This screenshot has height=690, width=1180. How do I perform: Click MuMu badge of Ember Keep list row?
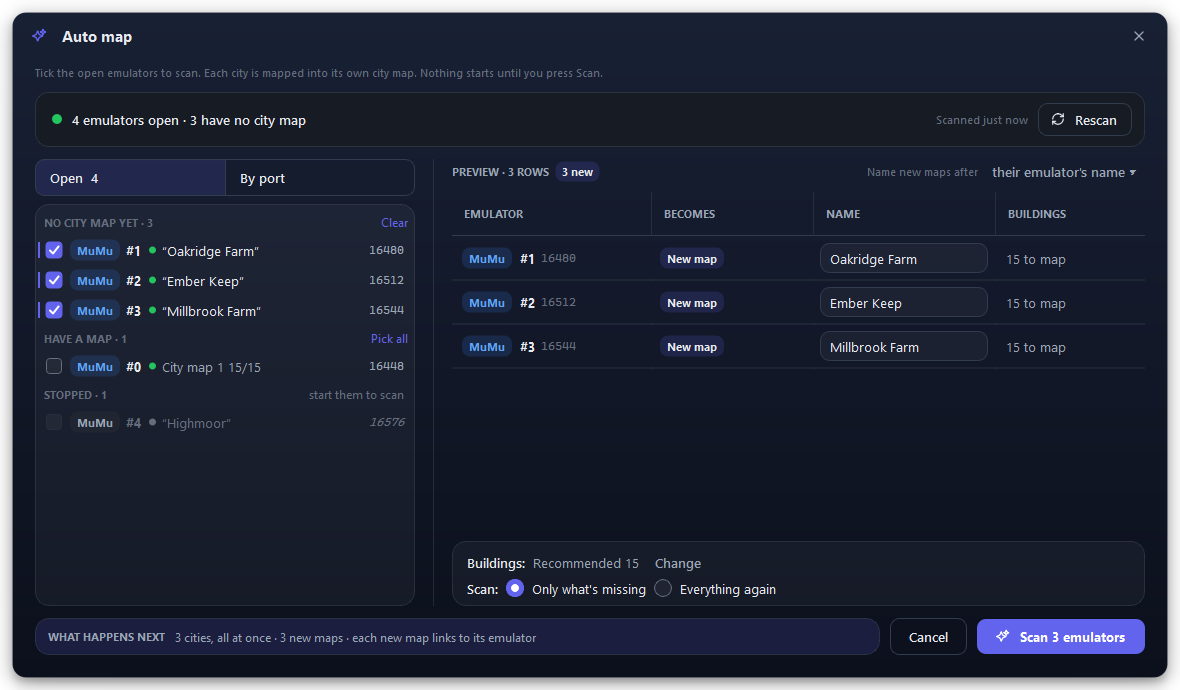(x=95, y=281)
